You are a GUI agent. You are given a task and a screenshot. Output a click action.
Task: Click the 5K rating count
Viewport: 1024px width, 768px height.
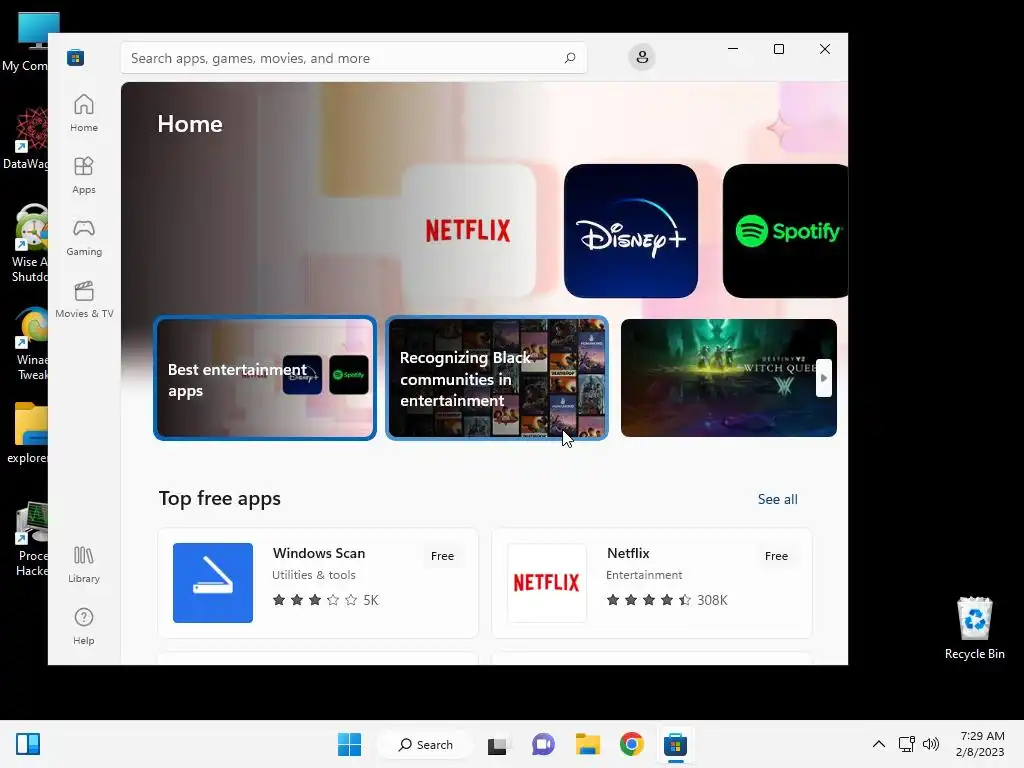(x=371, y=600)
